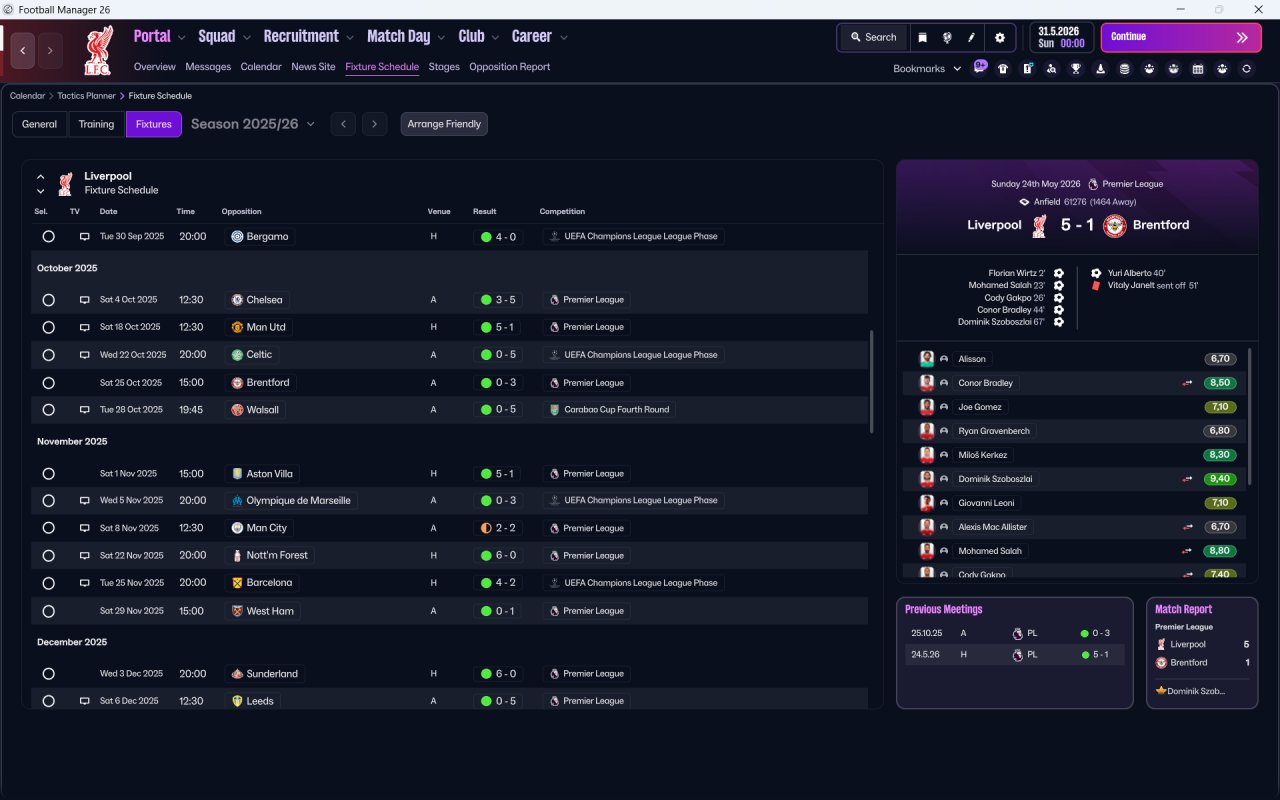
Task: Click the calendar grid icon in bookmarks bar
Action: pyautogui.click(x=1198, y=69)
